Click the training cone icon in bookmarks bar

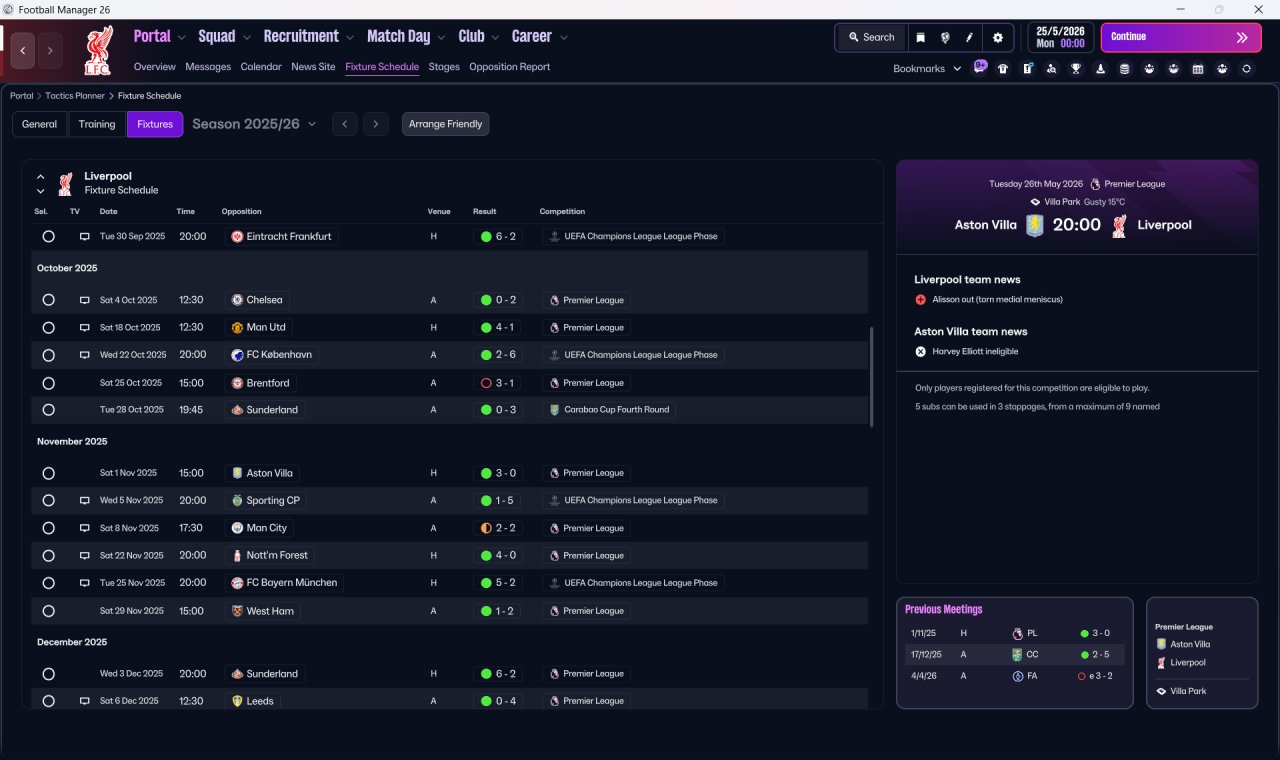coord(1100,69)
